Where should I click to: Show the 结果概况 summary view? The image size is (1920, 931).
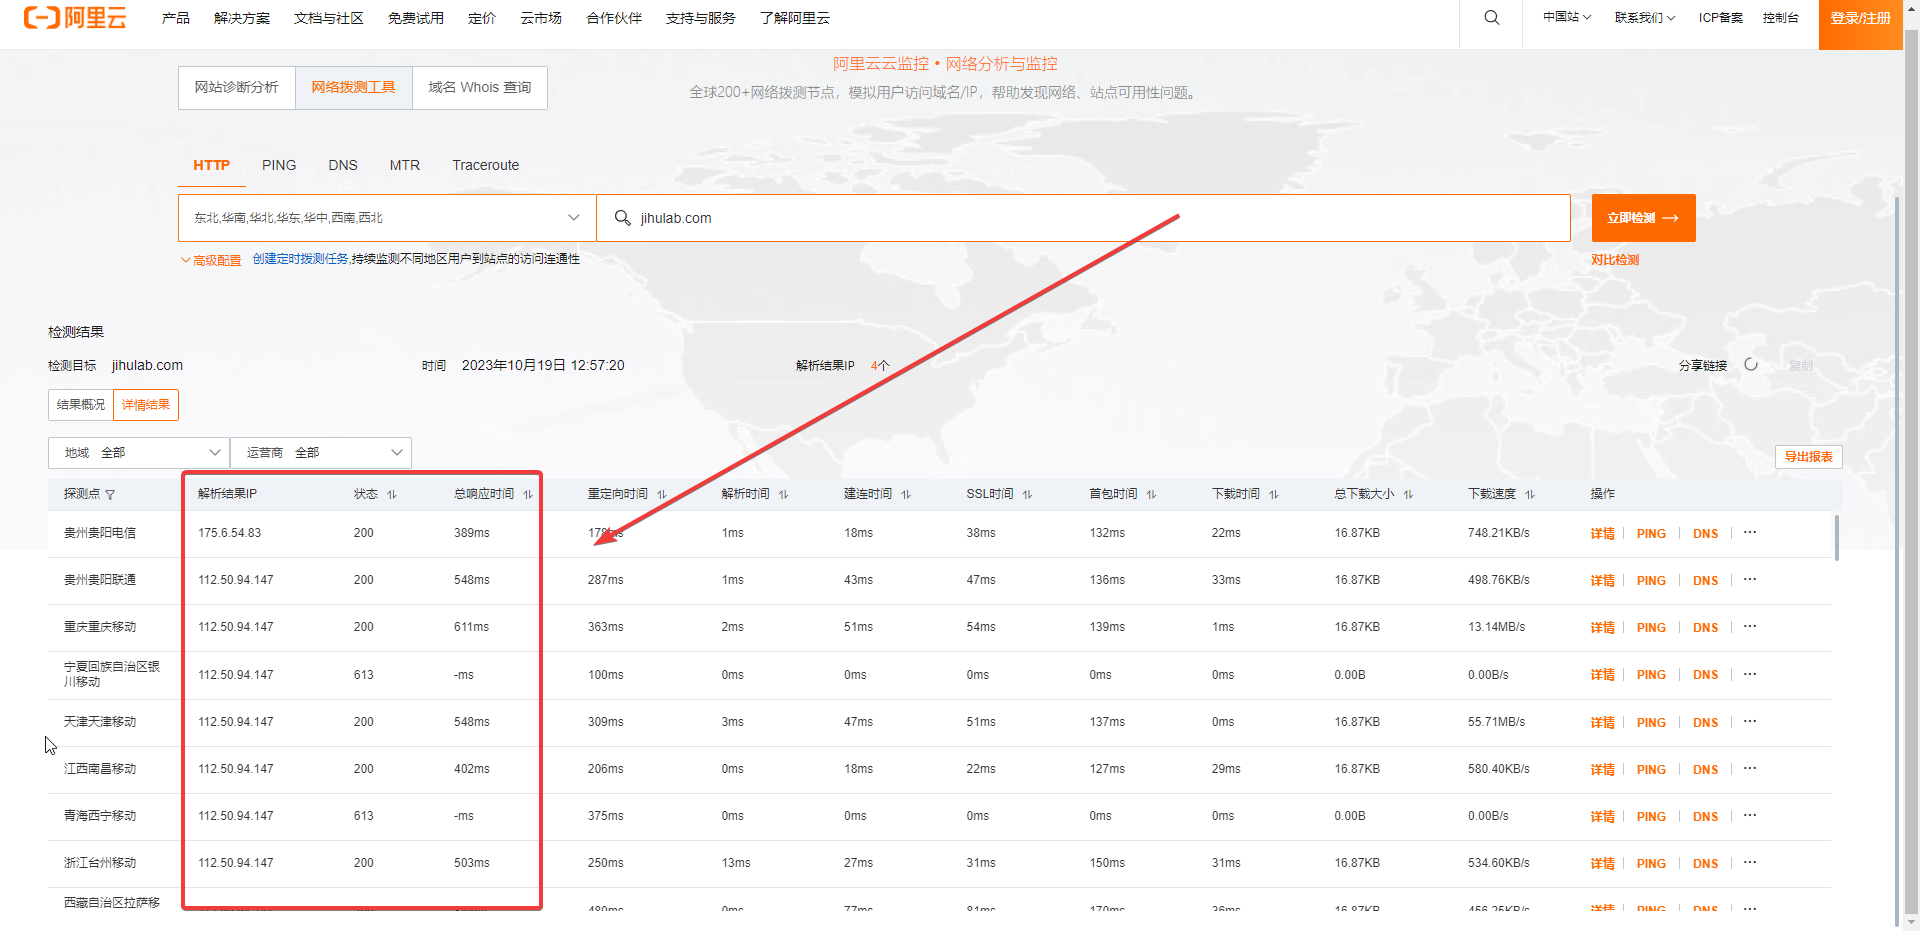81,405
